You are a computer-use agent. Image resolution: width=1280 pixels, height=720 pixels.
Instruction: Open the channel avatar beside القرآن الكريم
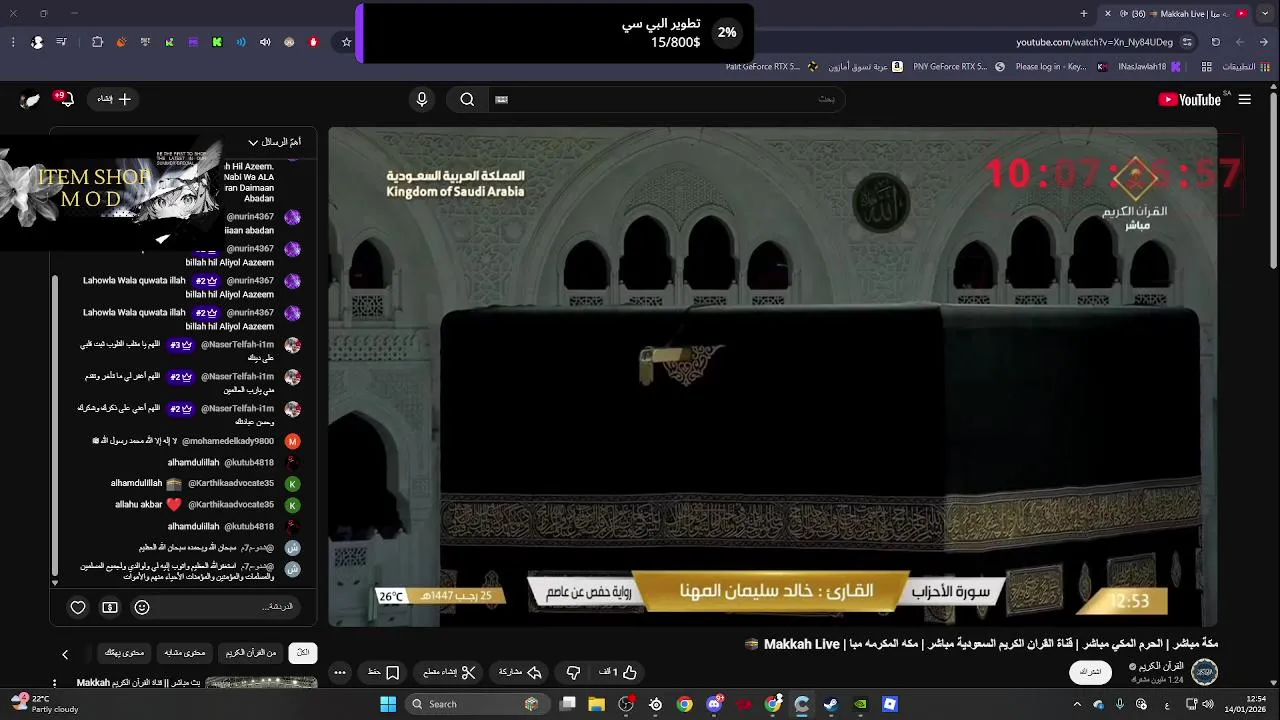click(x=1205, y=672)
